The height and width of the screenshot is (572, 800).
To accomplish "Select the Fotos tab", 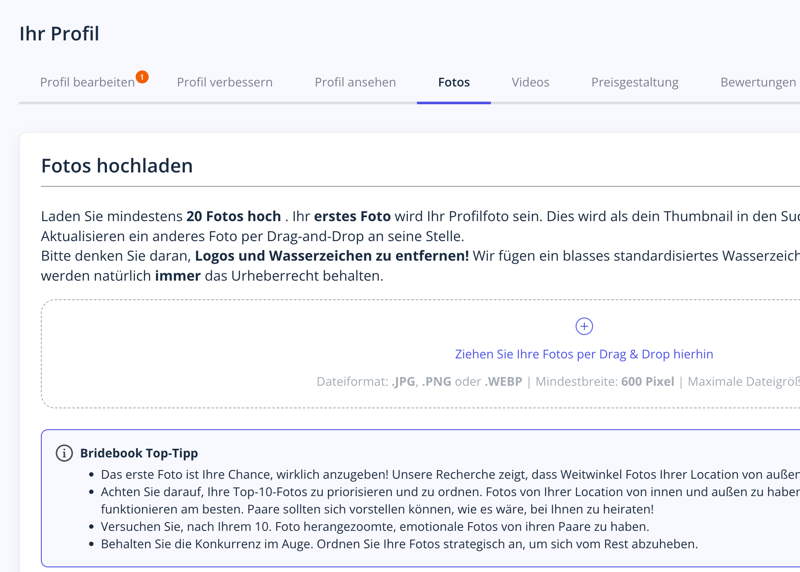I will [x=454, y=82].
